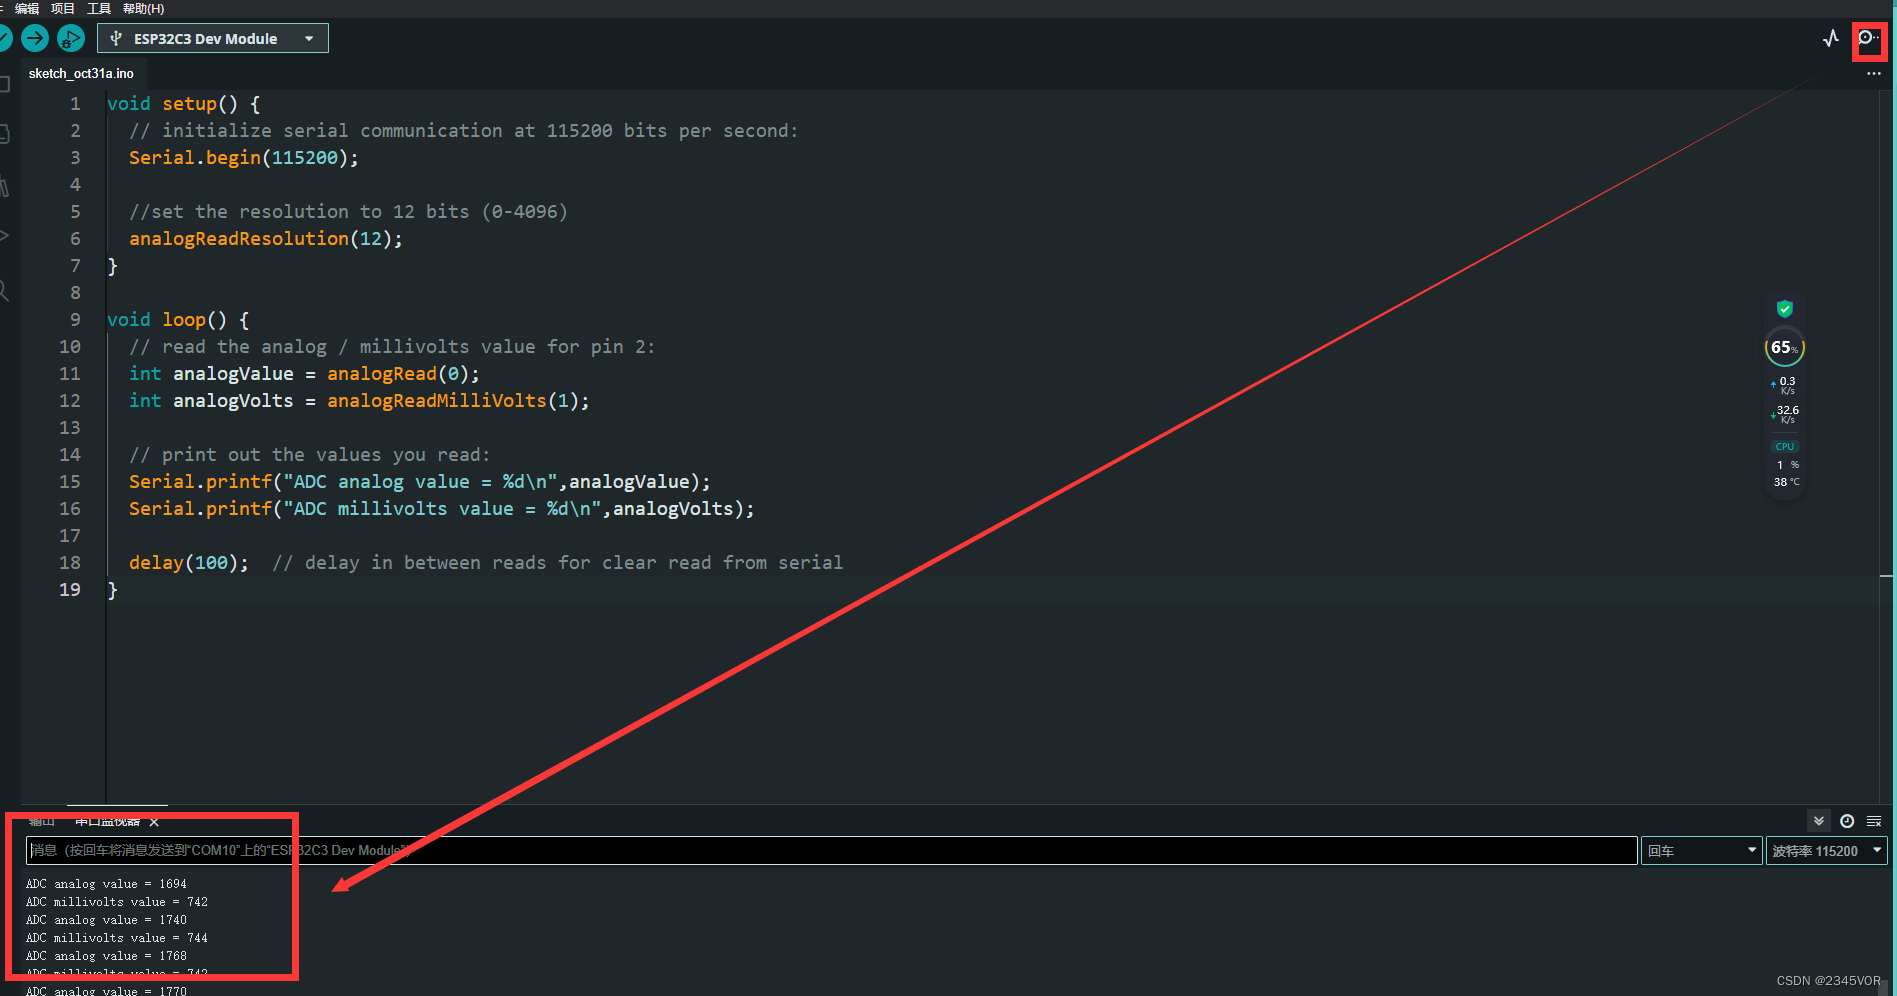Open the Boards Manager icon in sidebar

click(5, 134)
